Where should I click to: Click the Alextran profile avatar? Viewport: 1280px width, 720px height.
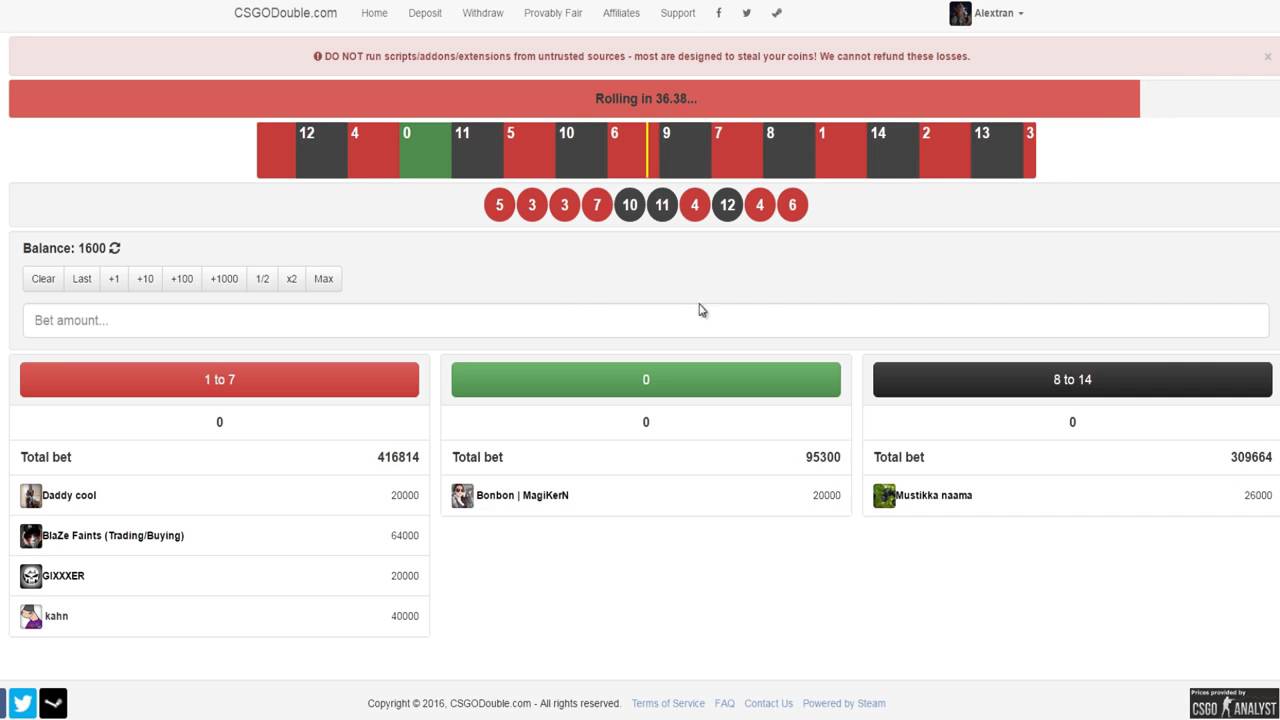tap(960, 13)
